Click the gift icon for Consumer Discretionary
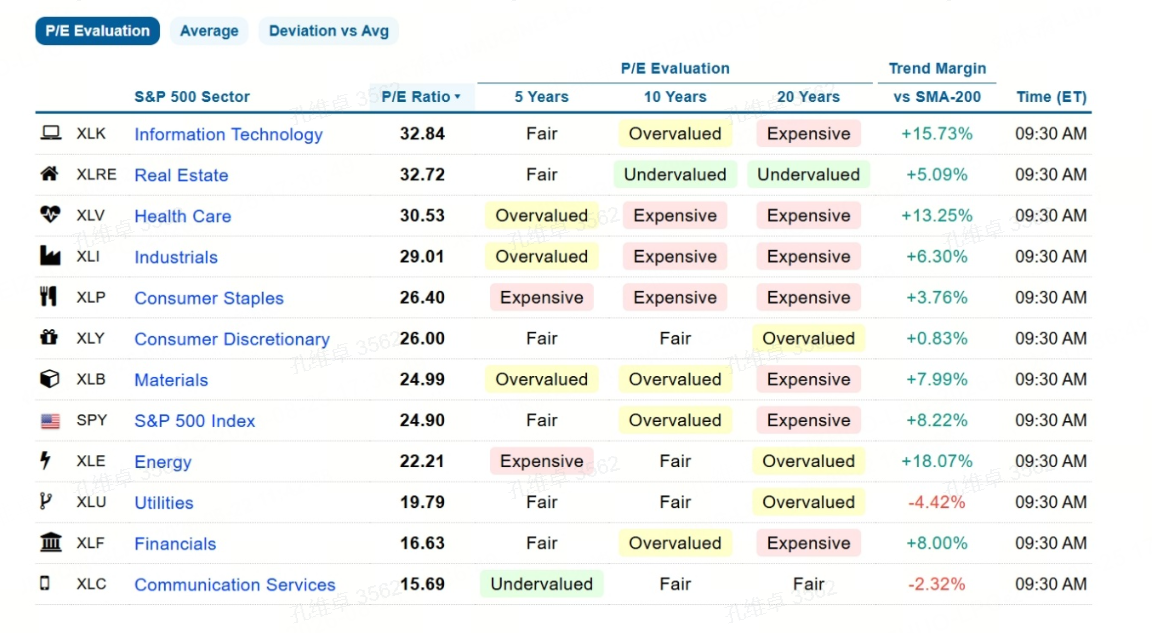The image size is (1152, 633). tap(48, 337)
